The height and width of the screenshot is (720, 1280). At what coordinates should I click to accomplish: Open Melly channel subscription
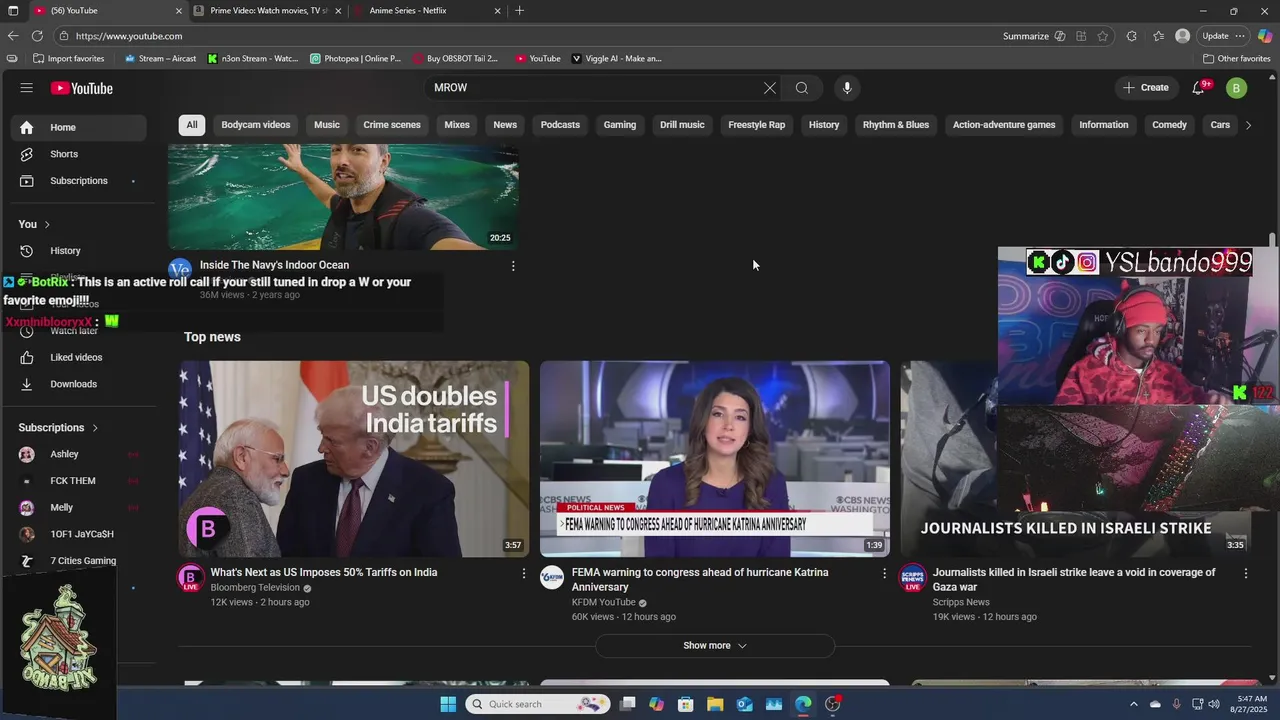coord(79,507)
